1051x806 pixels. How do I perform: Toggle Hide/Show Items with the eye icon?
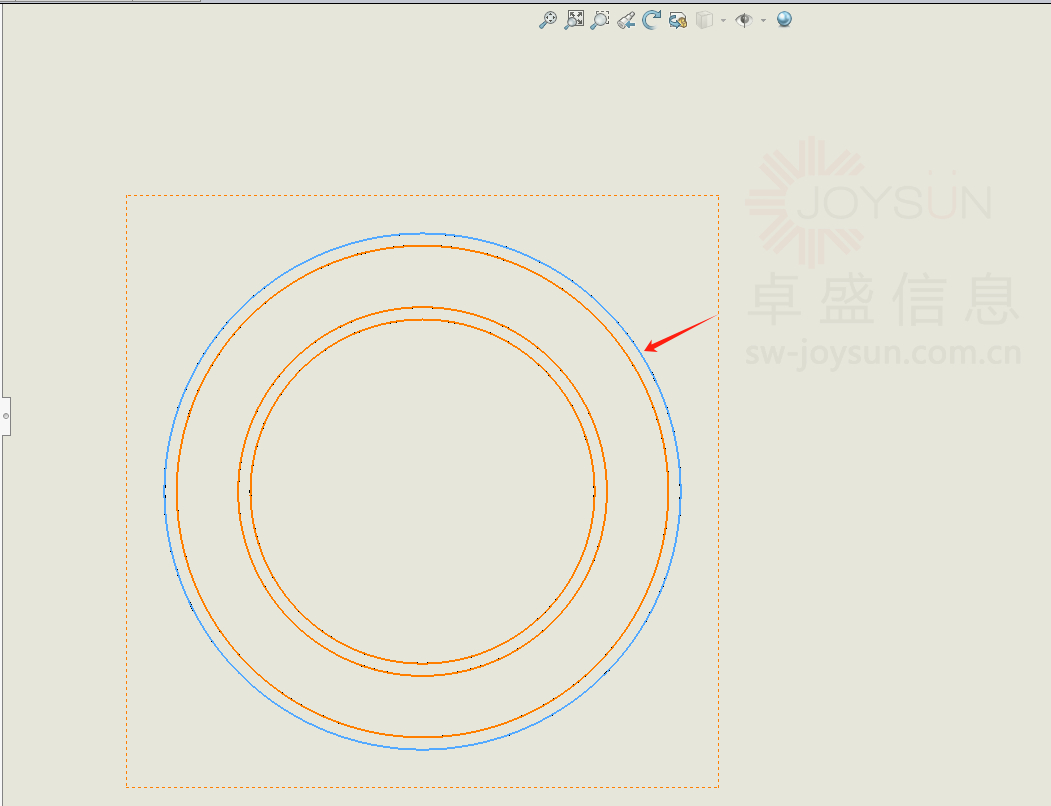743,20
